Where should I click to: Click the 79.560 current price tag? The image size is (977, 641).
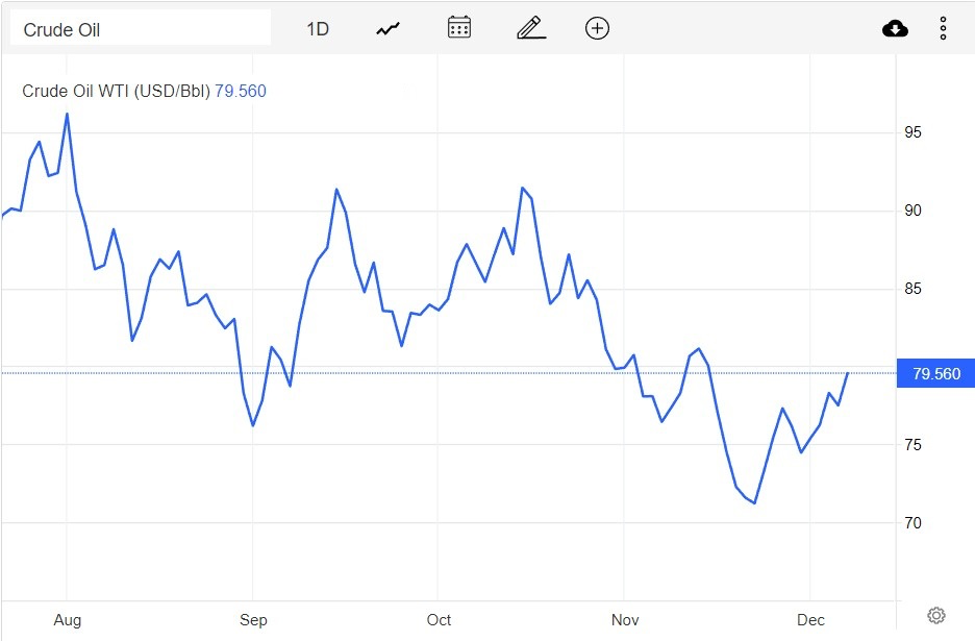(x=936, y=374)
